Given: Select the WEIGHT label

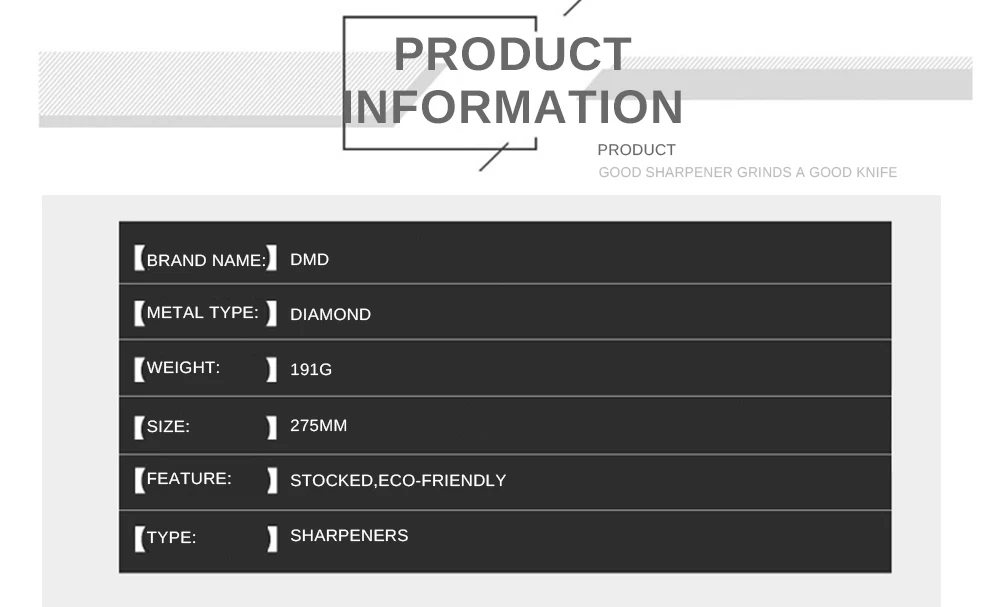Looking at the screenshot, I should pyautogui.click(x=183, y=367).
